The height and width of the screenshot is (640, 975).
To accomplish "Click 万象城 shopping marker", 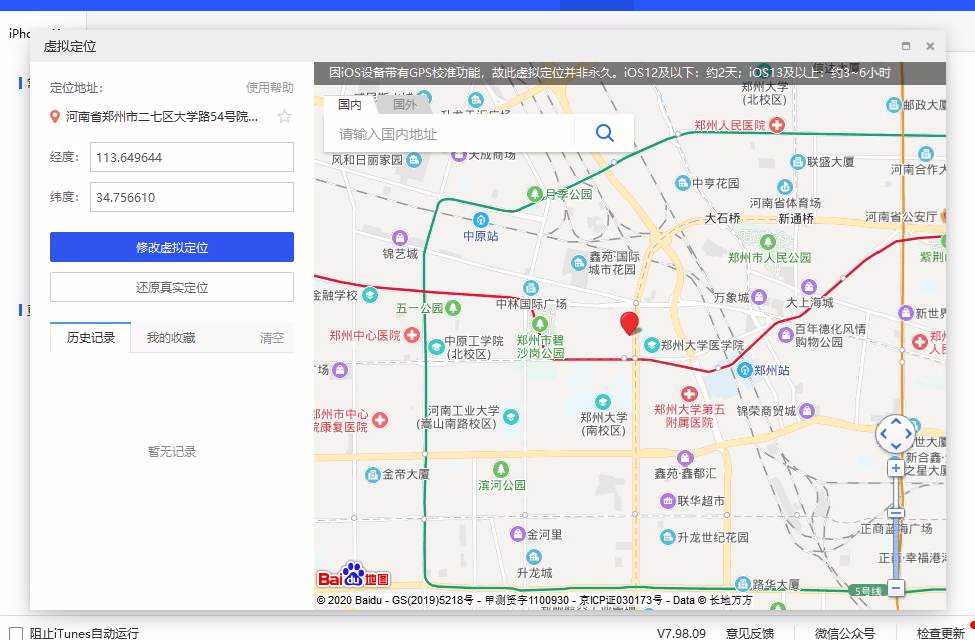I will pyautogui.click(x=759, y=297).
